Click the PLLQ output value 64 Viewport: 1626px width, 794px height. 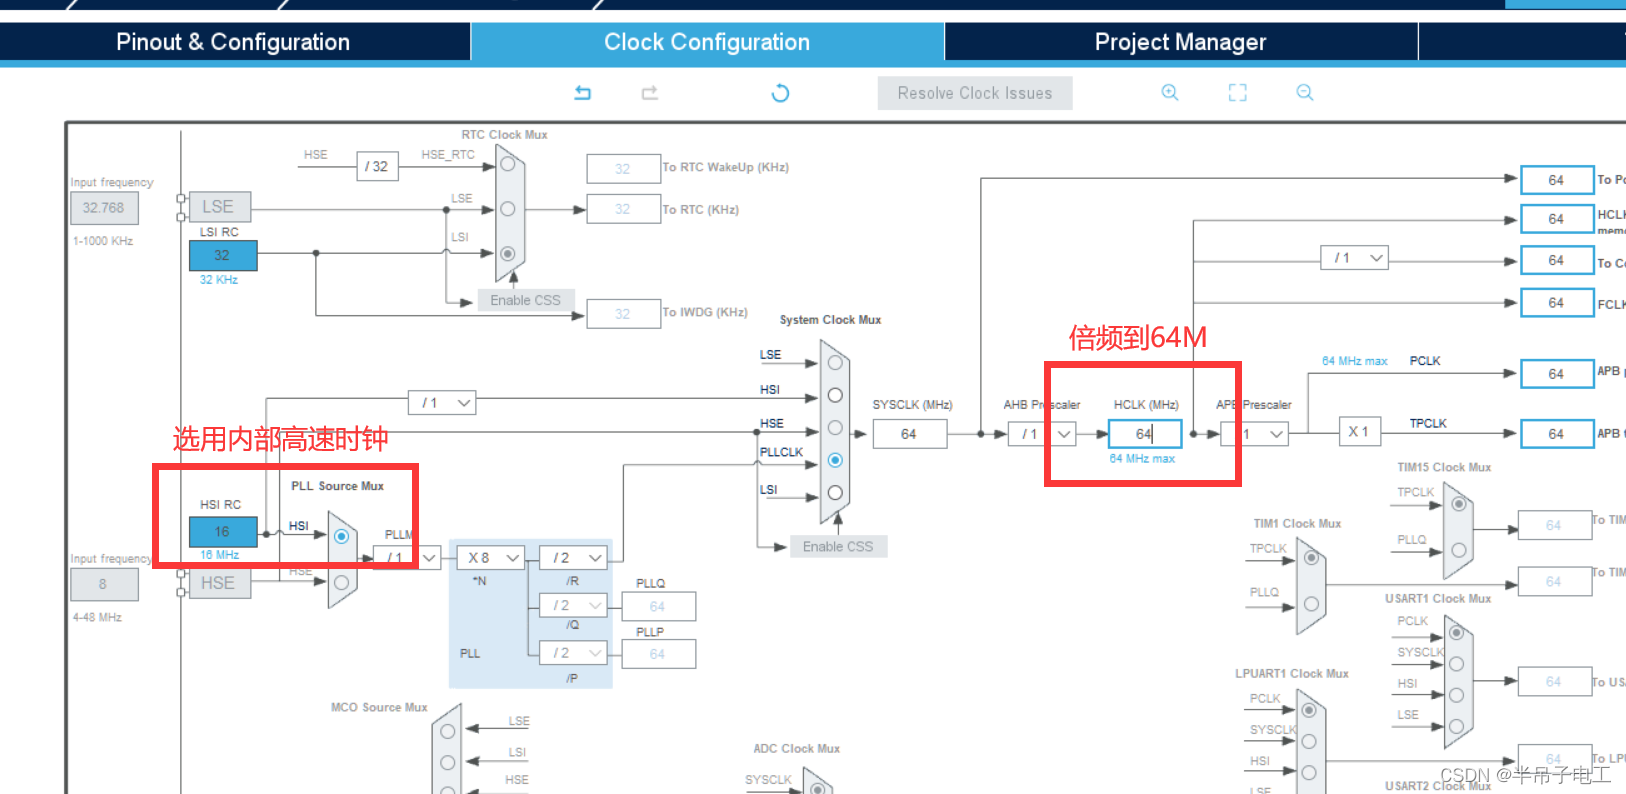[x=658, y=606]
